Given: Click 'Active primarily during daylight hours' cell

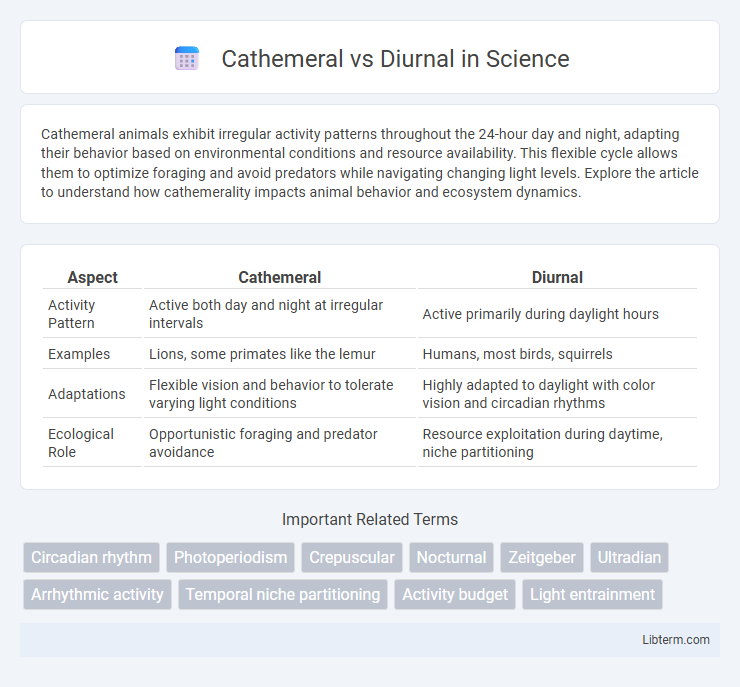Looking at the screenshot, I should (x=557, y=314).
